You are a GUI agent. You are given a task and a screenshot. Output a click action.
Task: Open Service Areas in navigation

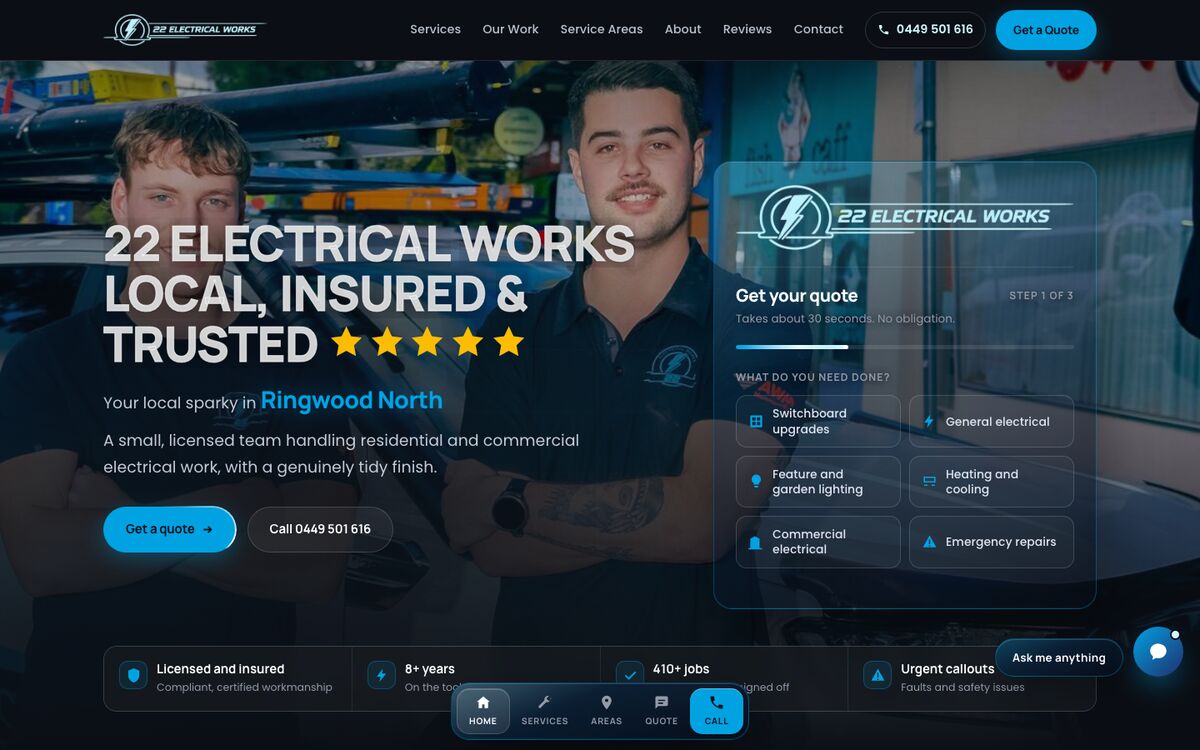(x=601, y=30)
